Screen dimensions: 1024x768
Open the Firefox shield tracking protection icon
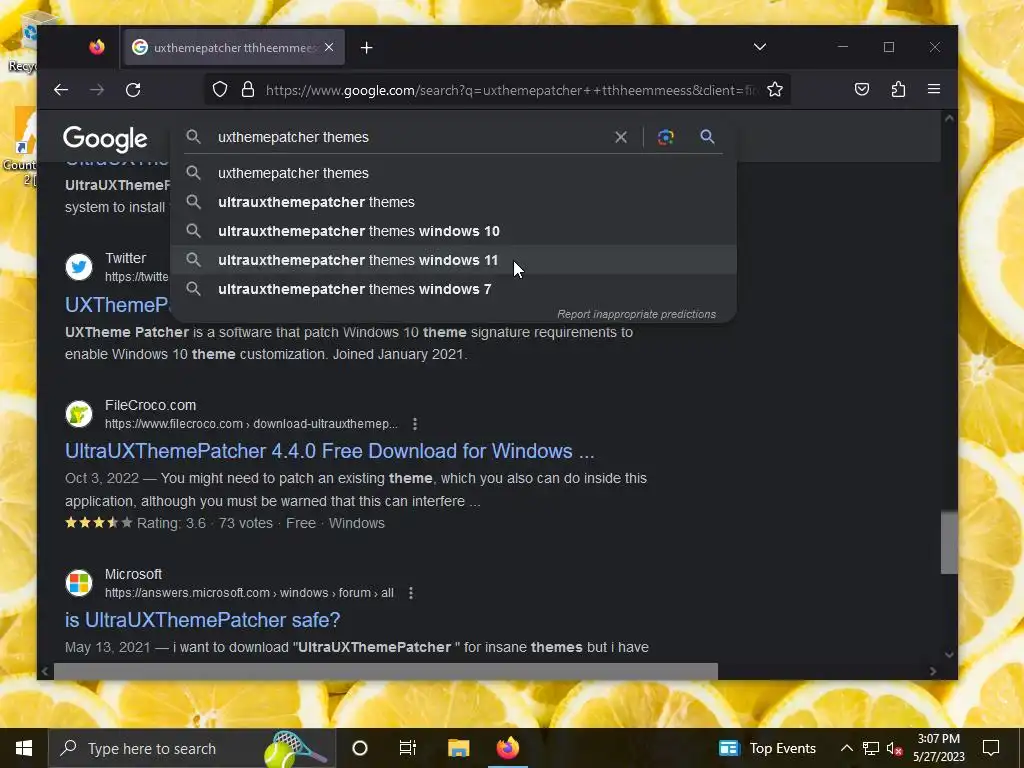coord(220,89)
